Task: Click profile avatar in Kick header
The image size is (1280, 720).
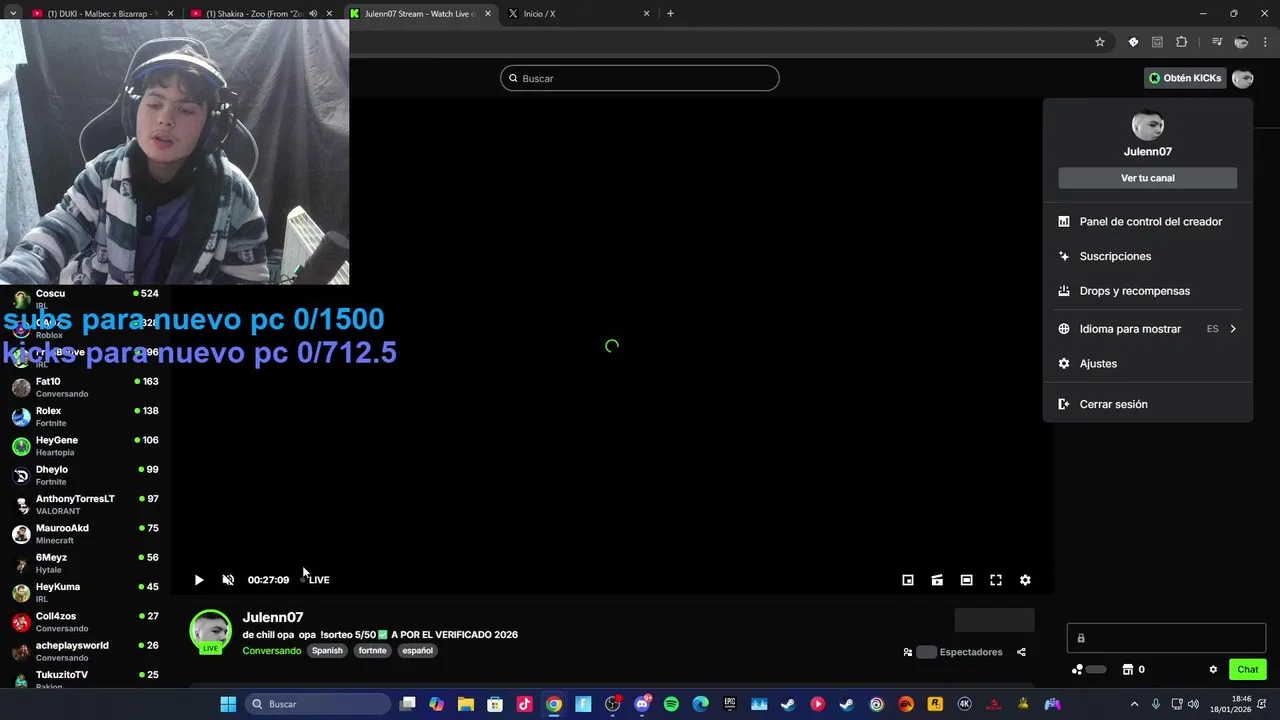Action: pyautogui.click(x=1243, y=78)
